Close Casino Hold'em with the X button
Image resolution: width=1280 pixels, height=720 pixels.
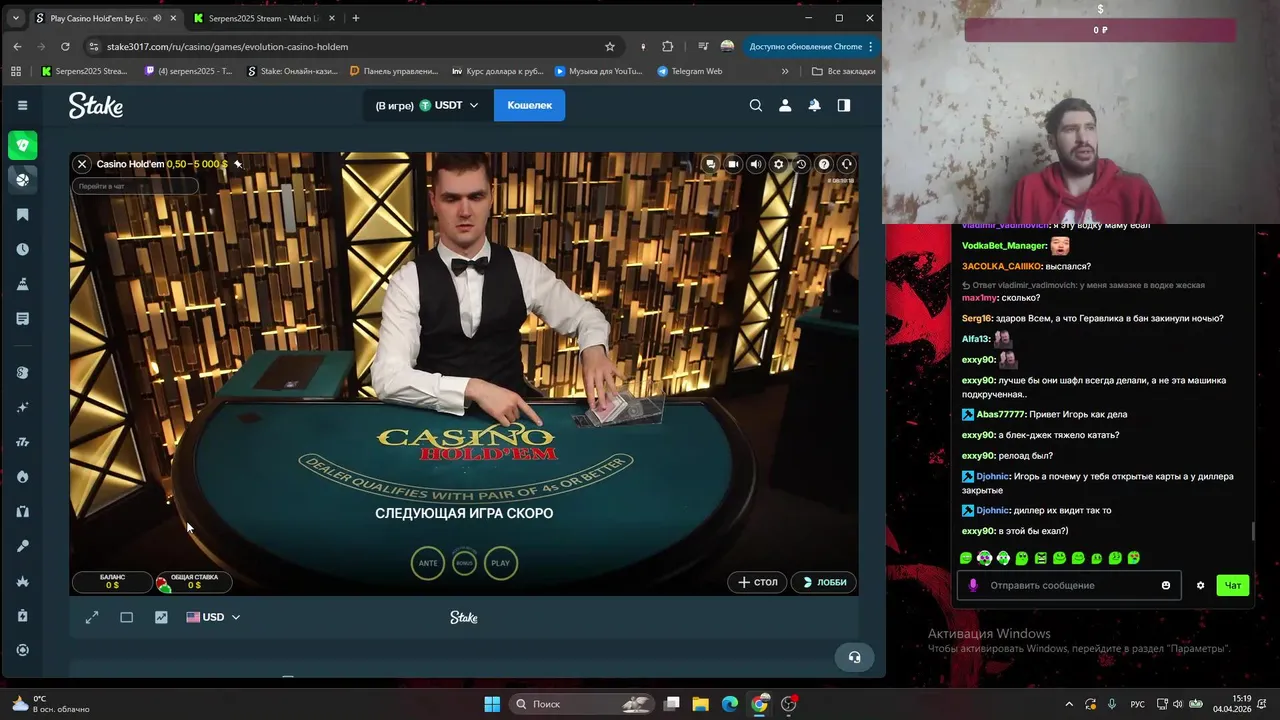[83, 164]
